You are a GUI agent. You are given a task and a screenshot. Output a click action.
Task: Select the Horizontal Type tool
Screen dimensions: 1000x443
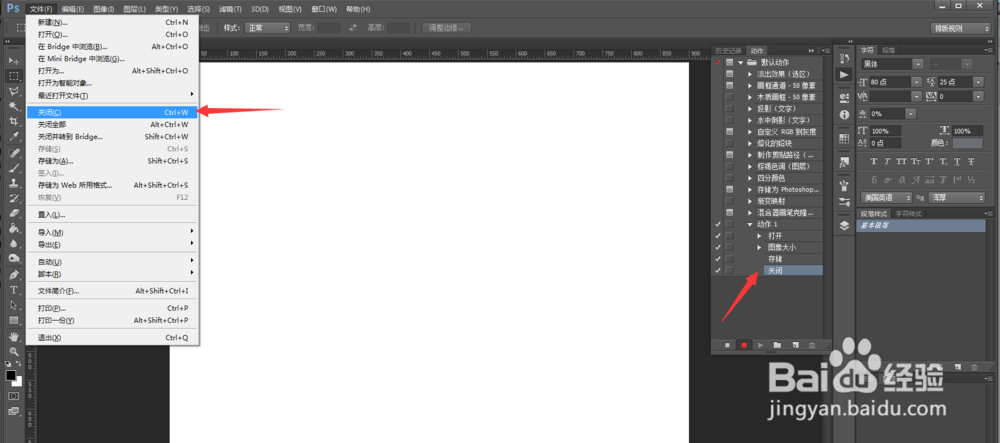click(x=13, y=290)
